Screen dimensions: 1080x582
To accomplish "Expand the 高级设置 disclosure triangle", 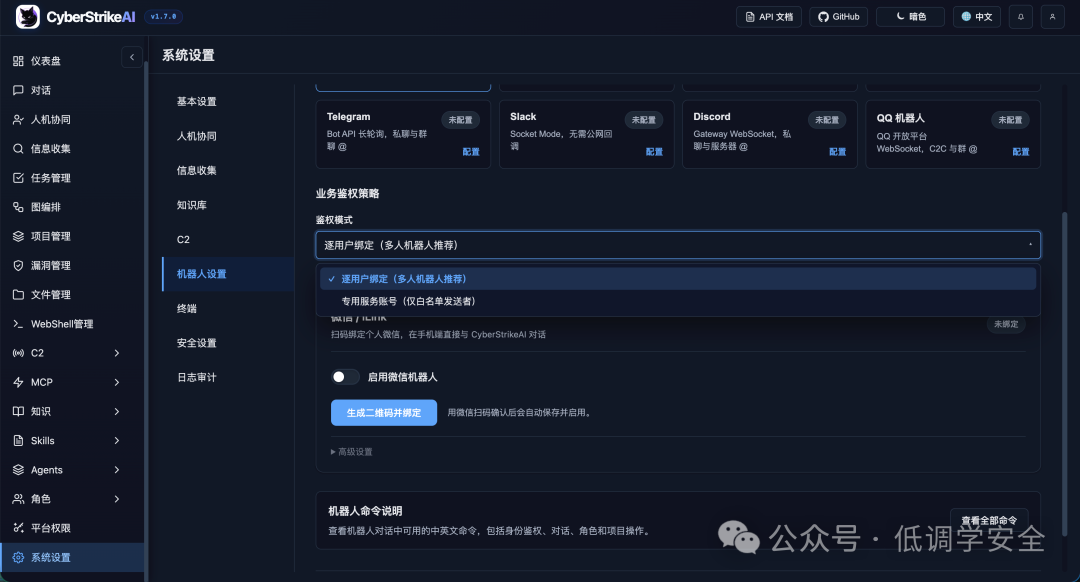I will (333, 452).
